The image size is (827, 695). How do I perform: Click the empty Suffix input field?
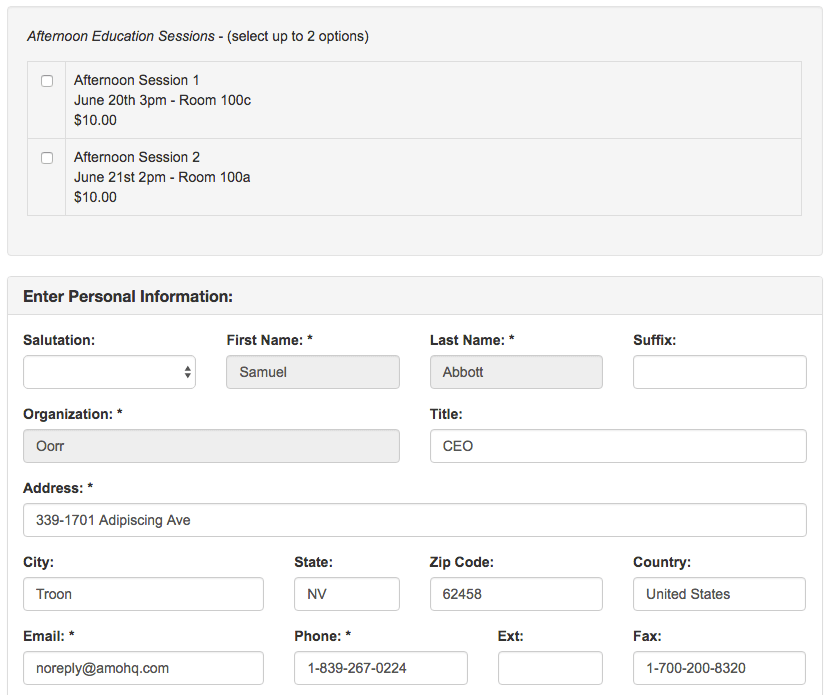pyautogui.click(x=719, y=372)
